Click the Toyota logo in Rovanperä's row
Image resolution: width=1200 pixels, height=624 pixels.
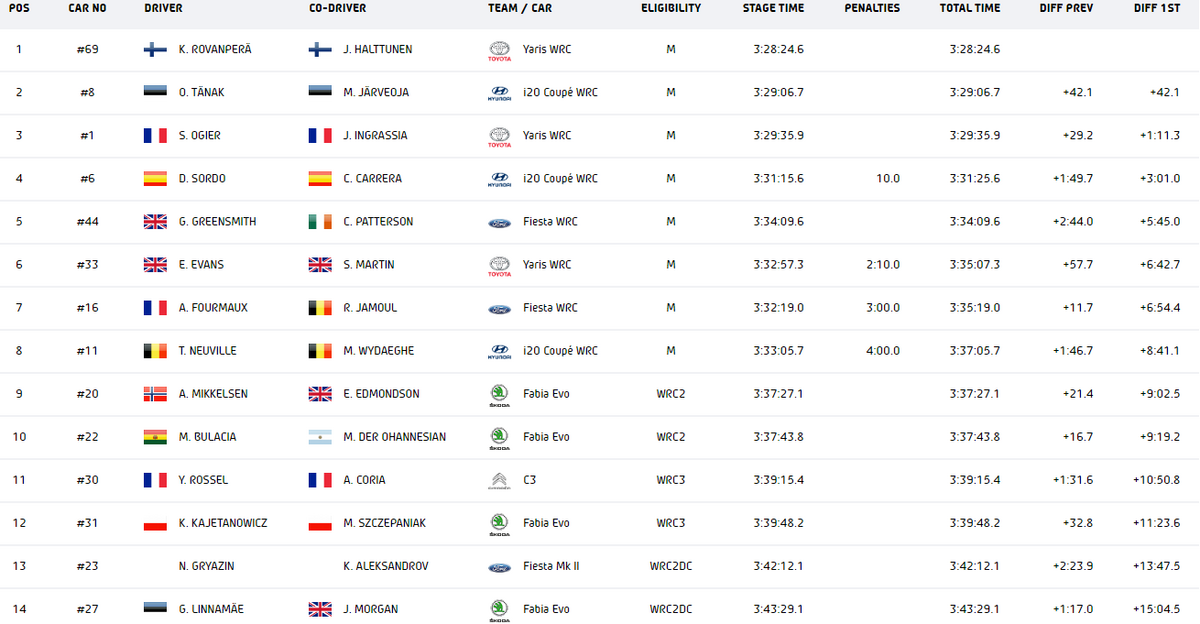pos(498,50)
